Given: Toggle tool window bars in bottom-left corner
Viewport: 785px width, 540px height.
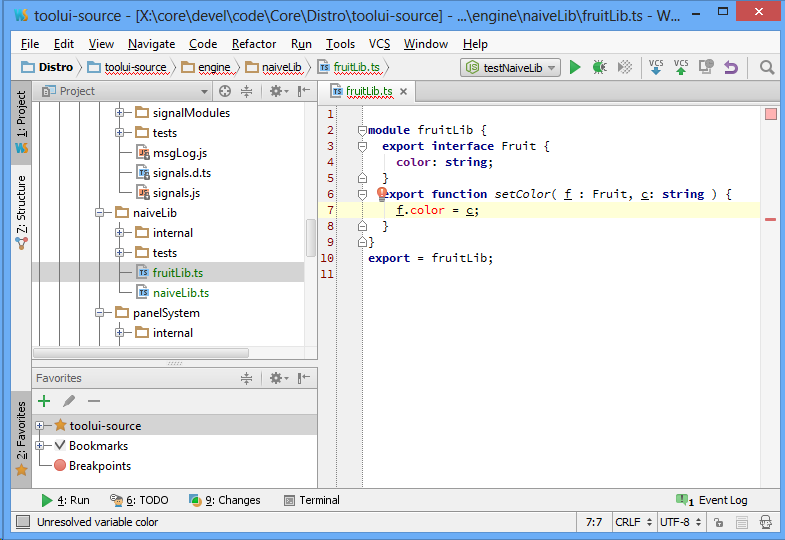Looking at the screenshot, I should (21, 522).
